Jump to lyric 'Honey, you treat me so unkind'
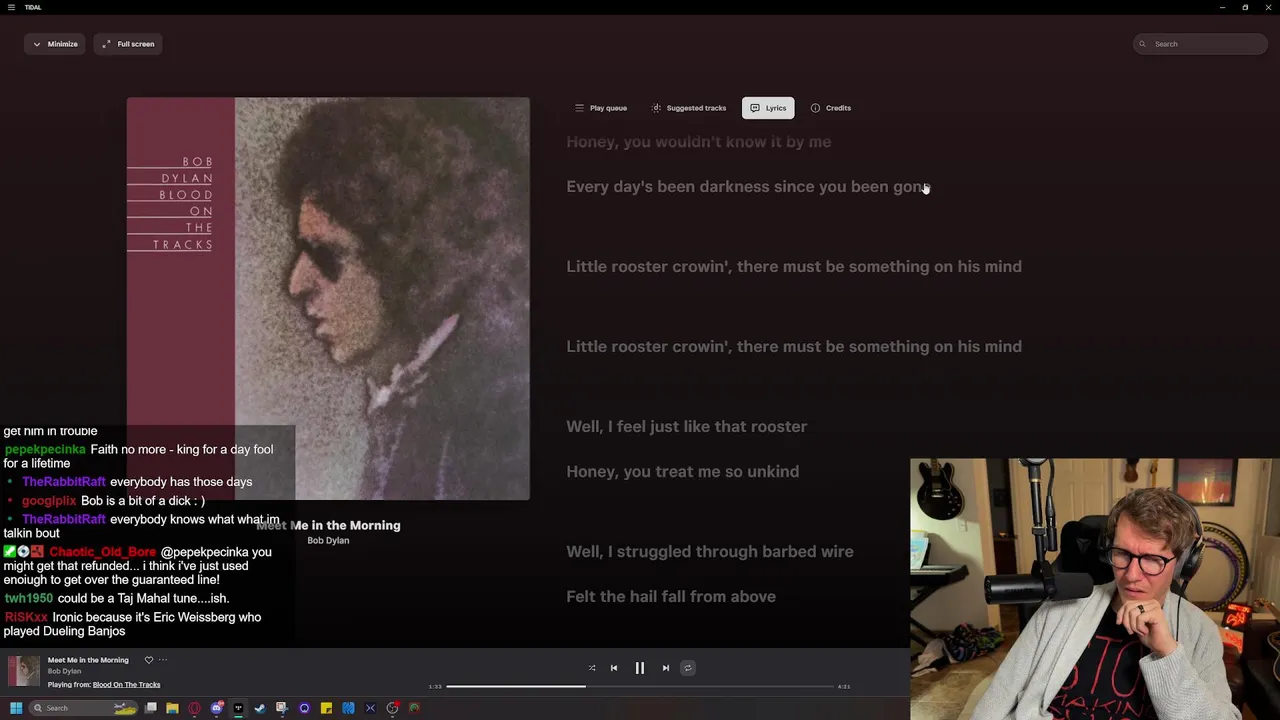This screenshot has width=1280, height=720. 683,472
